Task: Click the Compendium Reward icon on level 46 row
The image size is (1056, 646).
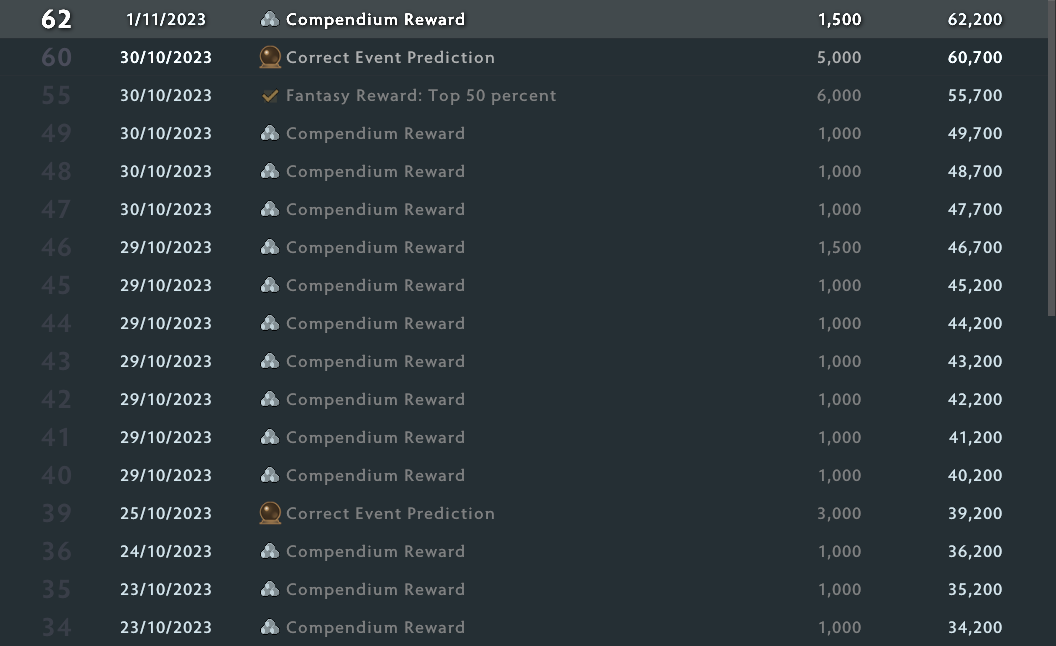Action: 269,247
